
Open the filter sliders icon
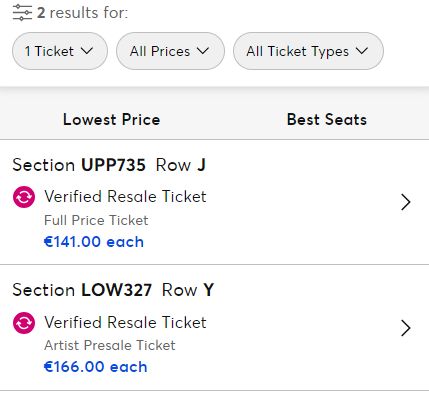22,13
